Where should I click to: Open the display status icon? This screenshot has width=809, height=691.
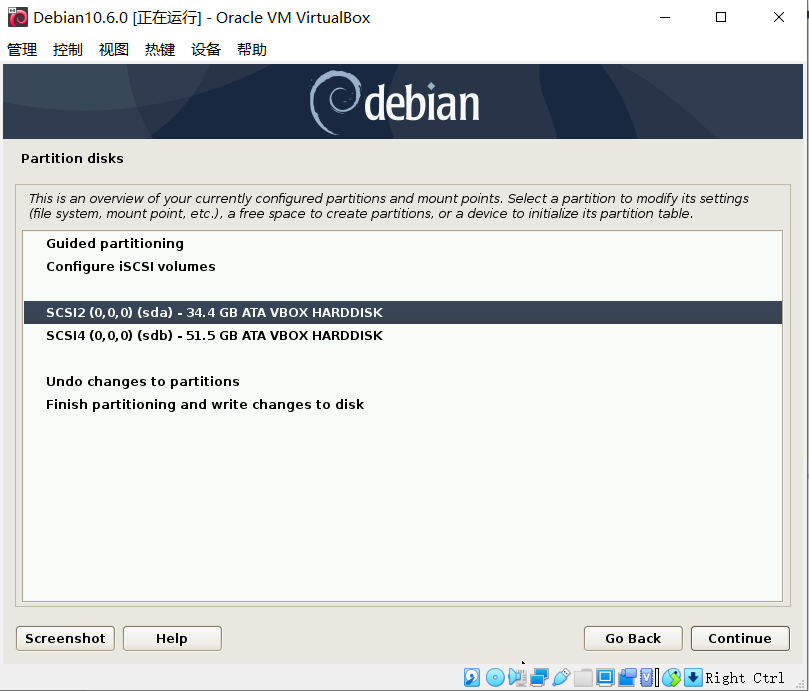tap(604, 678)
